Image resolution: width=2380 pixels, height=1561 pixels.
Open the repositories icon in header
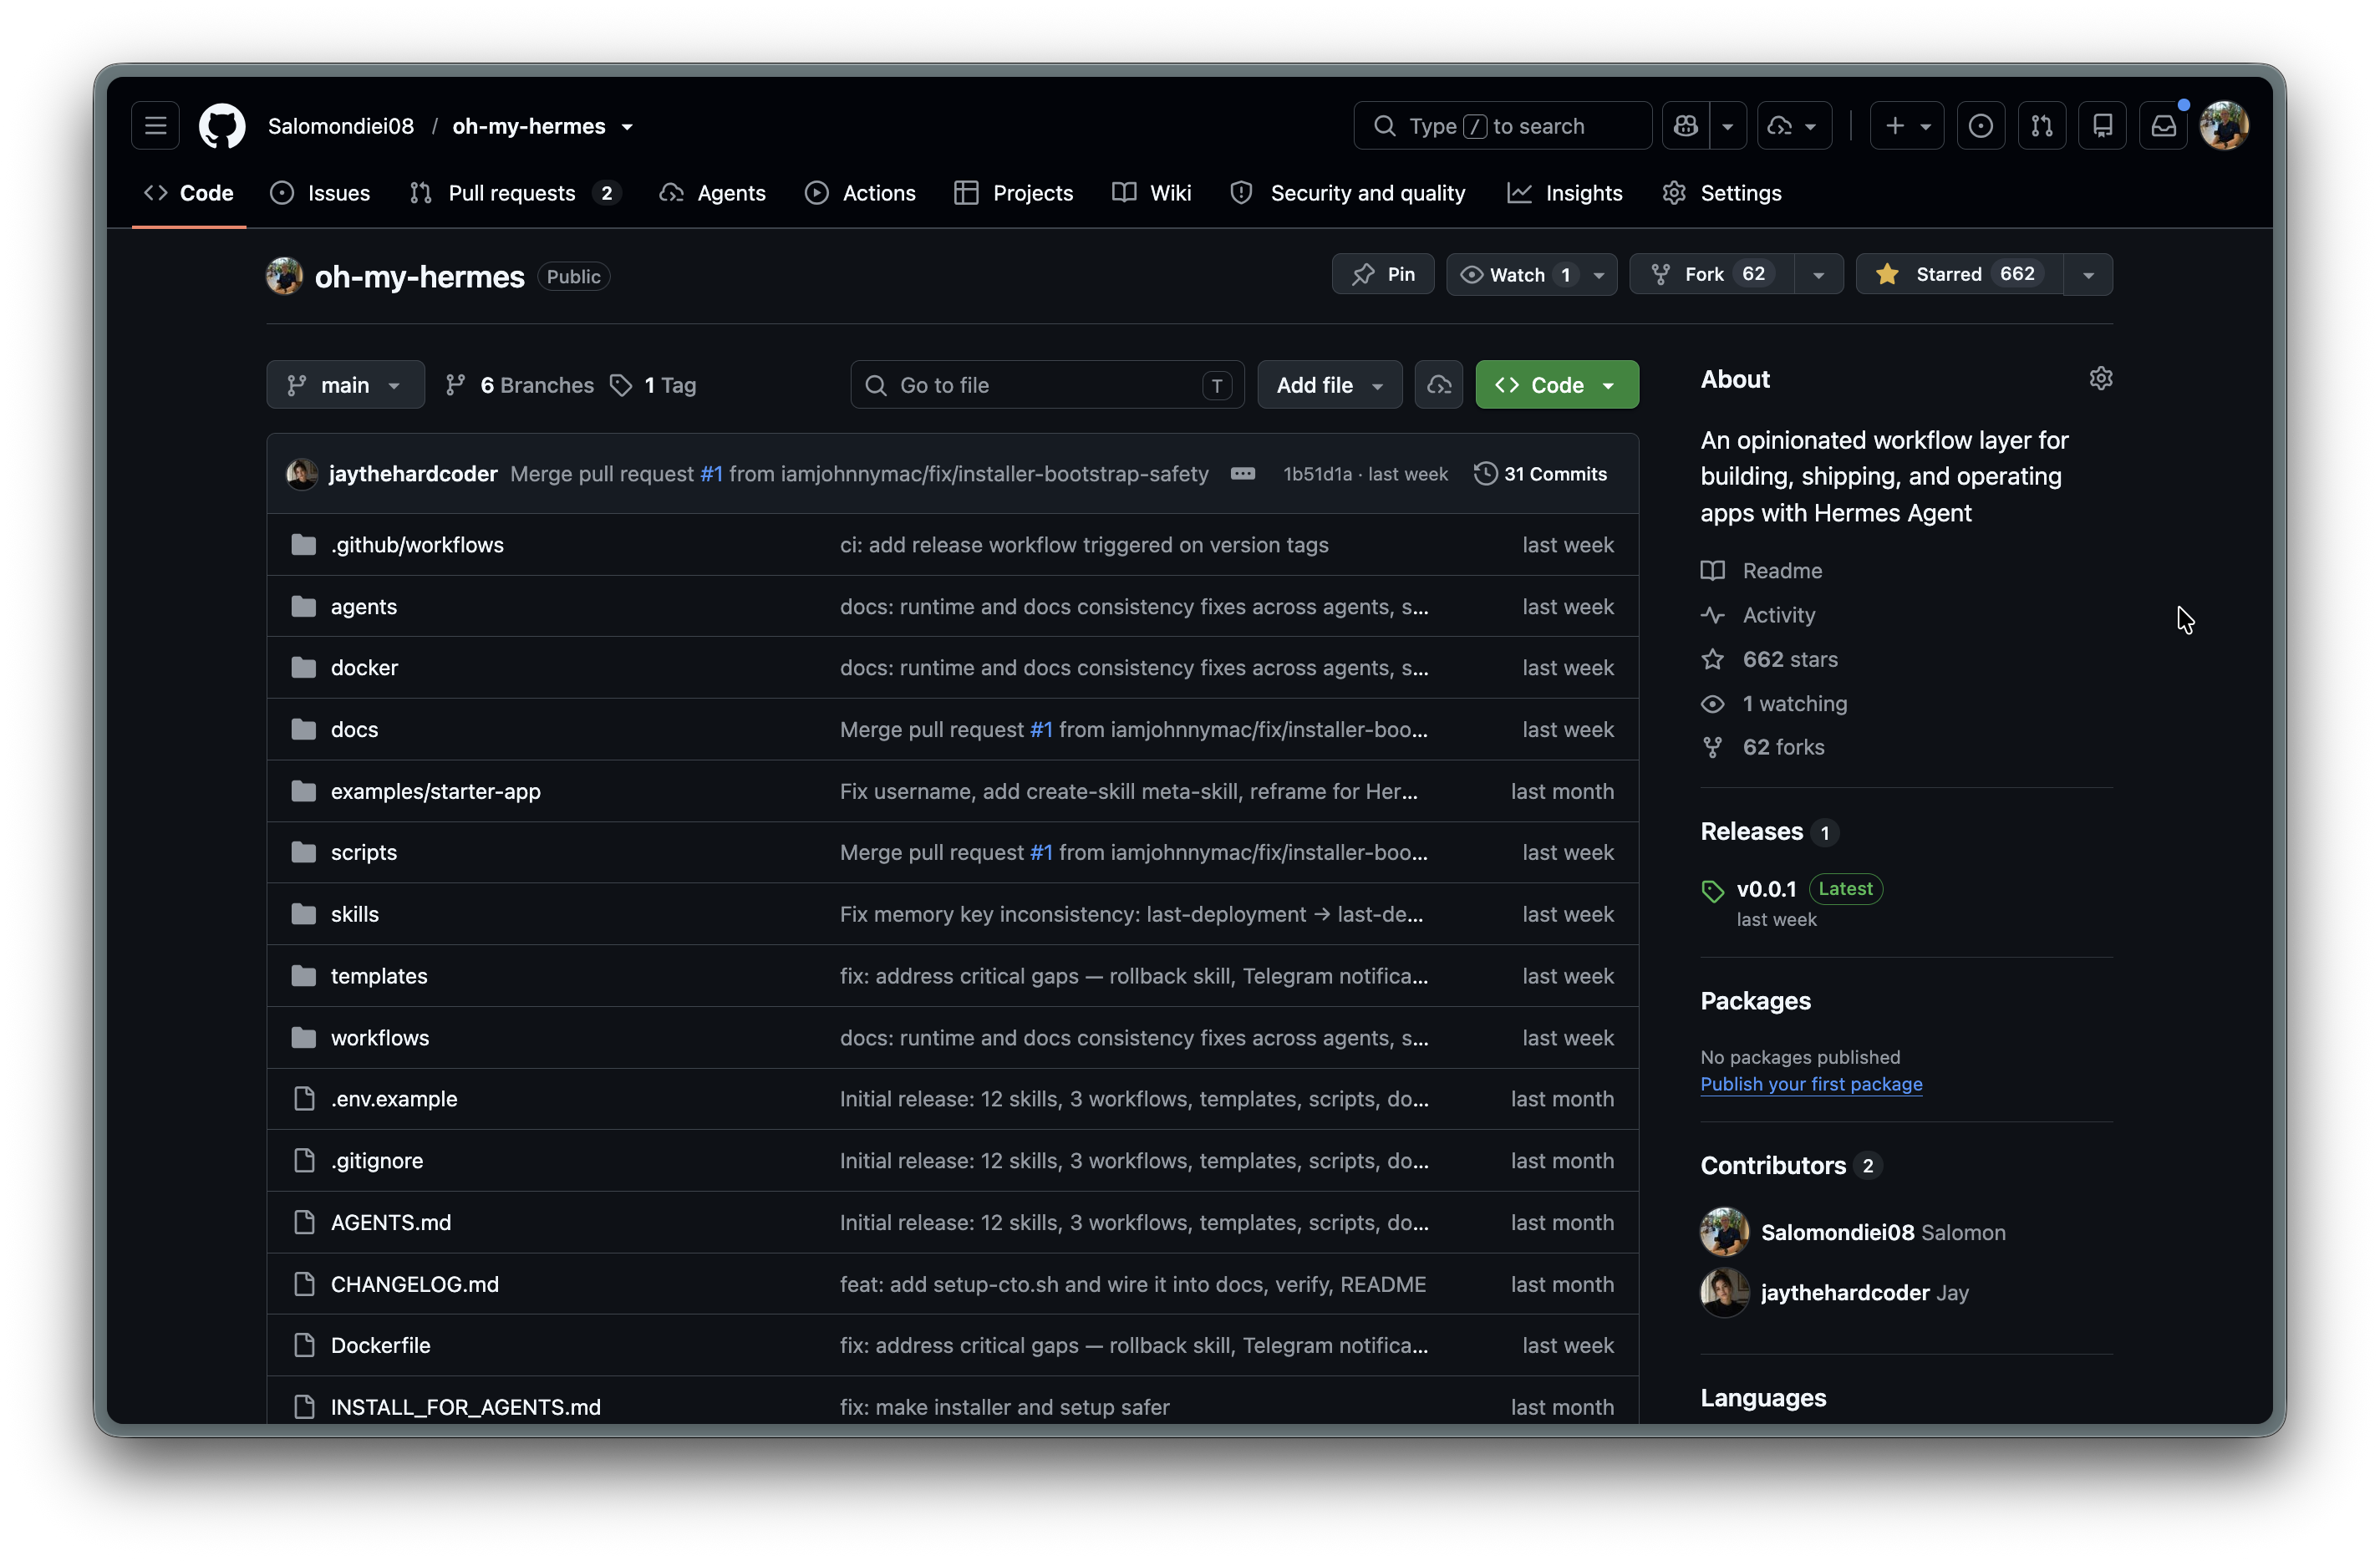(x=2103, y=126)
